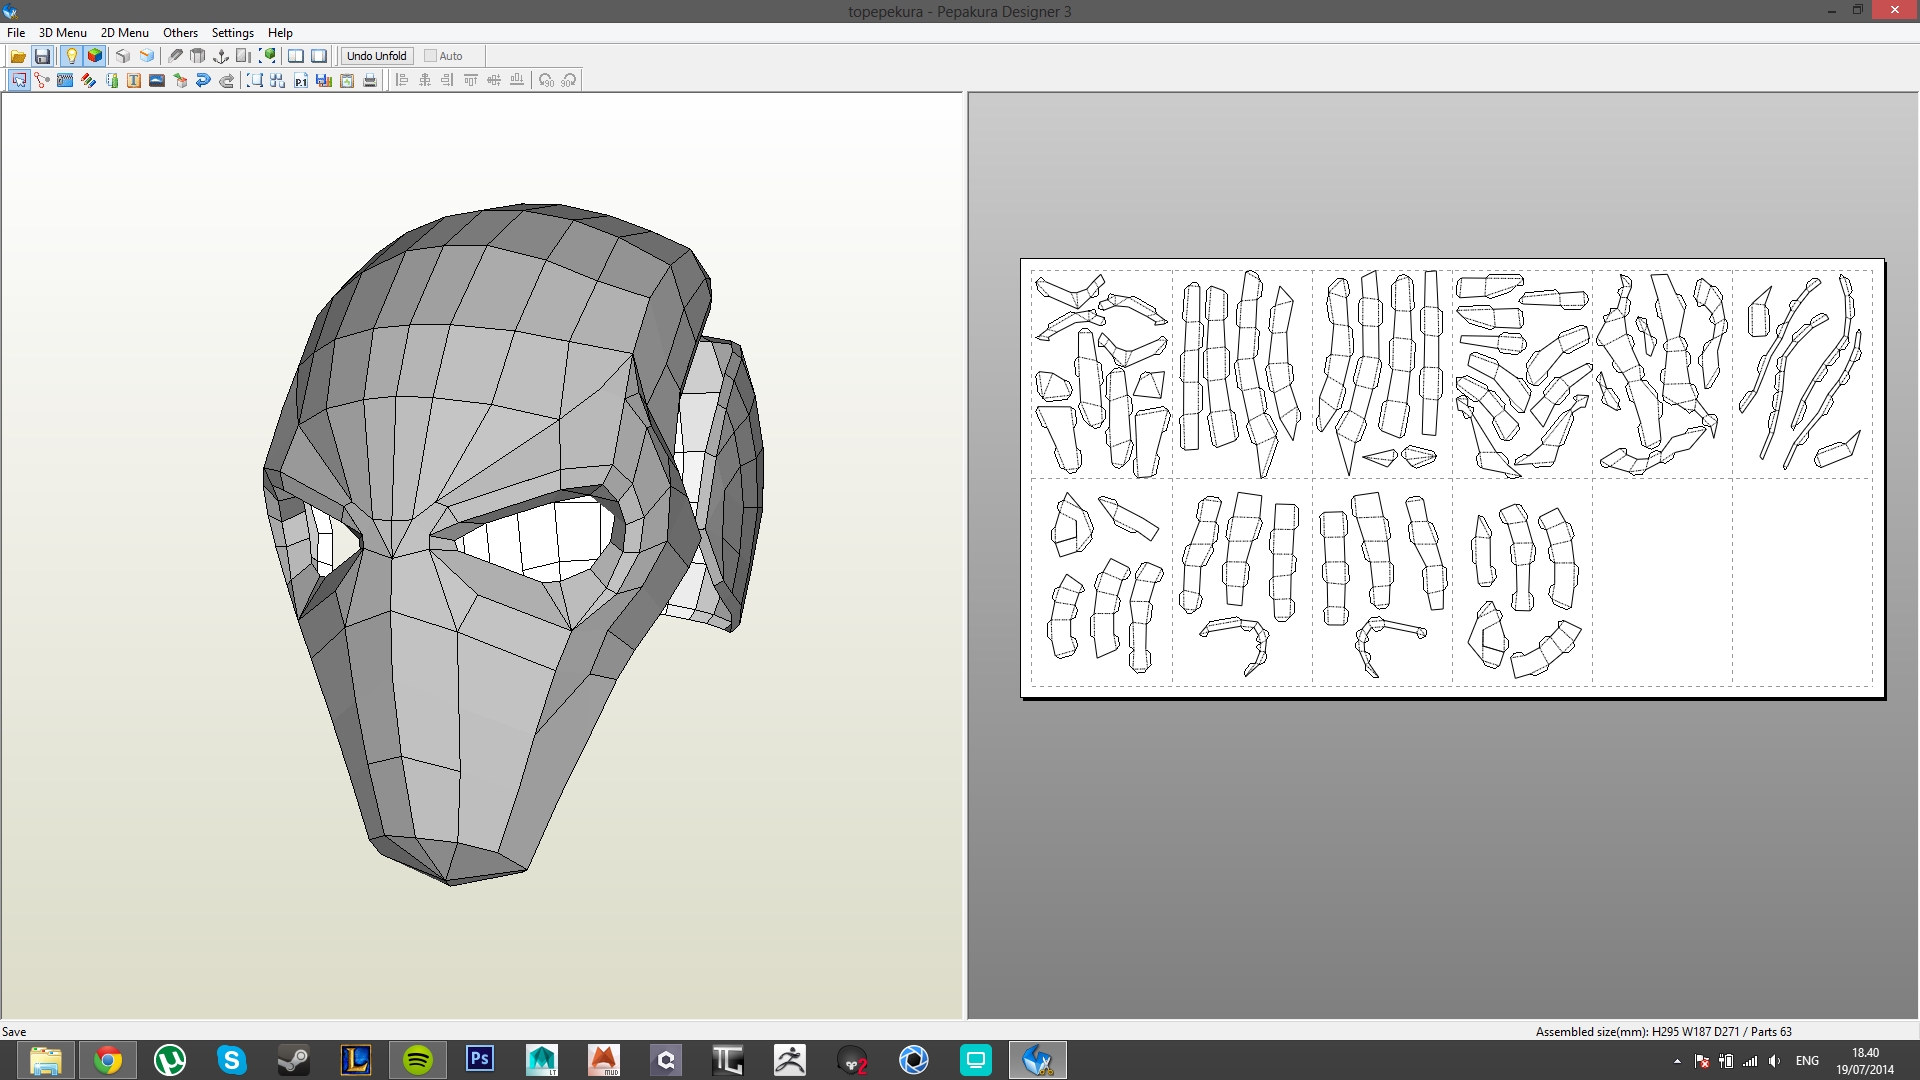The height and width of the screenshot is (1080, 1920).
Task: Click the gray cube view icon
Action: coord(123,56)
